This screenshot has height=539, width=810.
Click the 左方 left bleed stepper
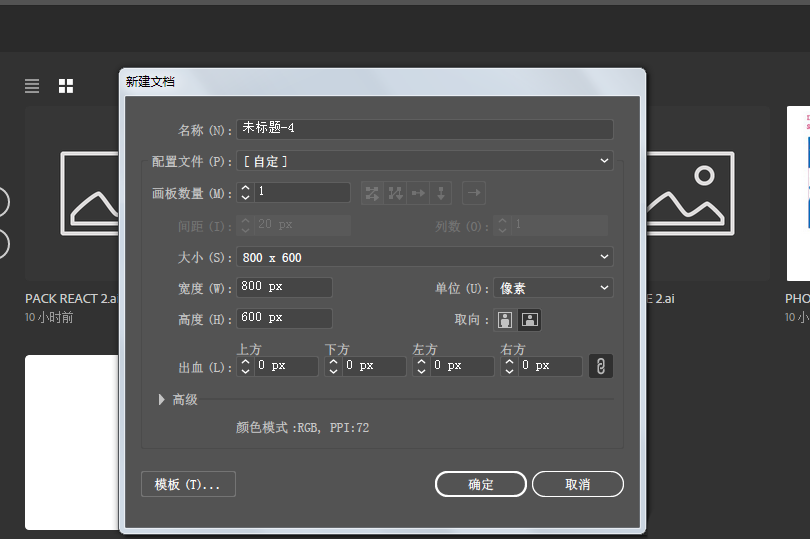421,366
